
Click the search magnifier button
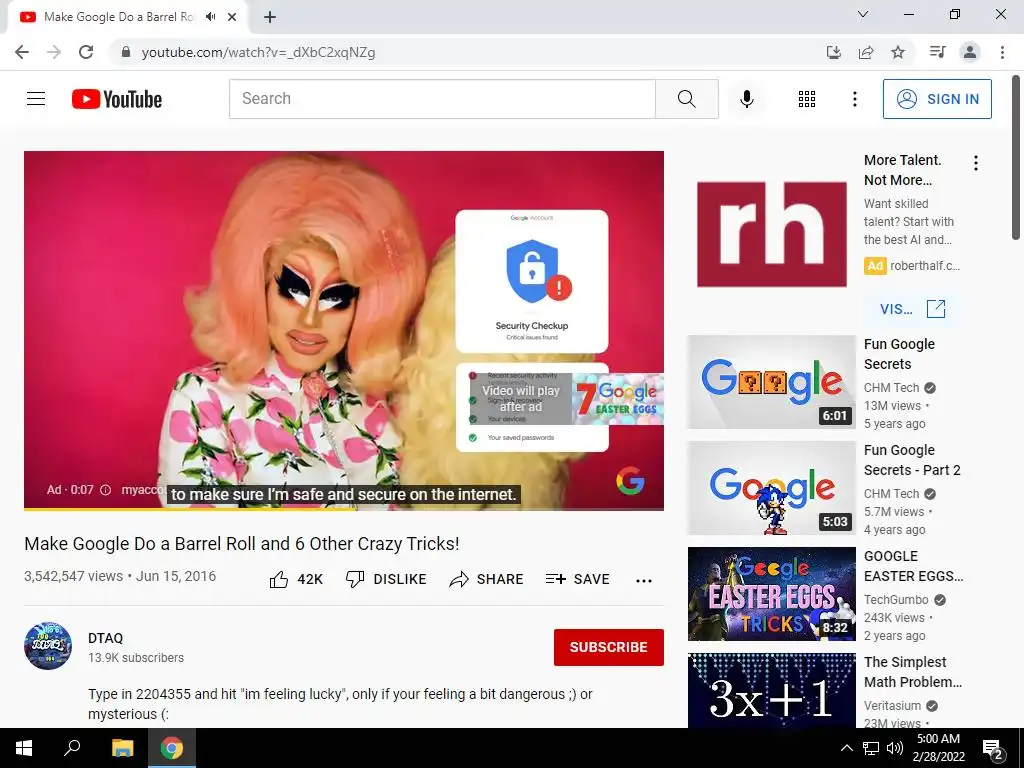[x=686, y=99]
